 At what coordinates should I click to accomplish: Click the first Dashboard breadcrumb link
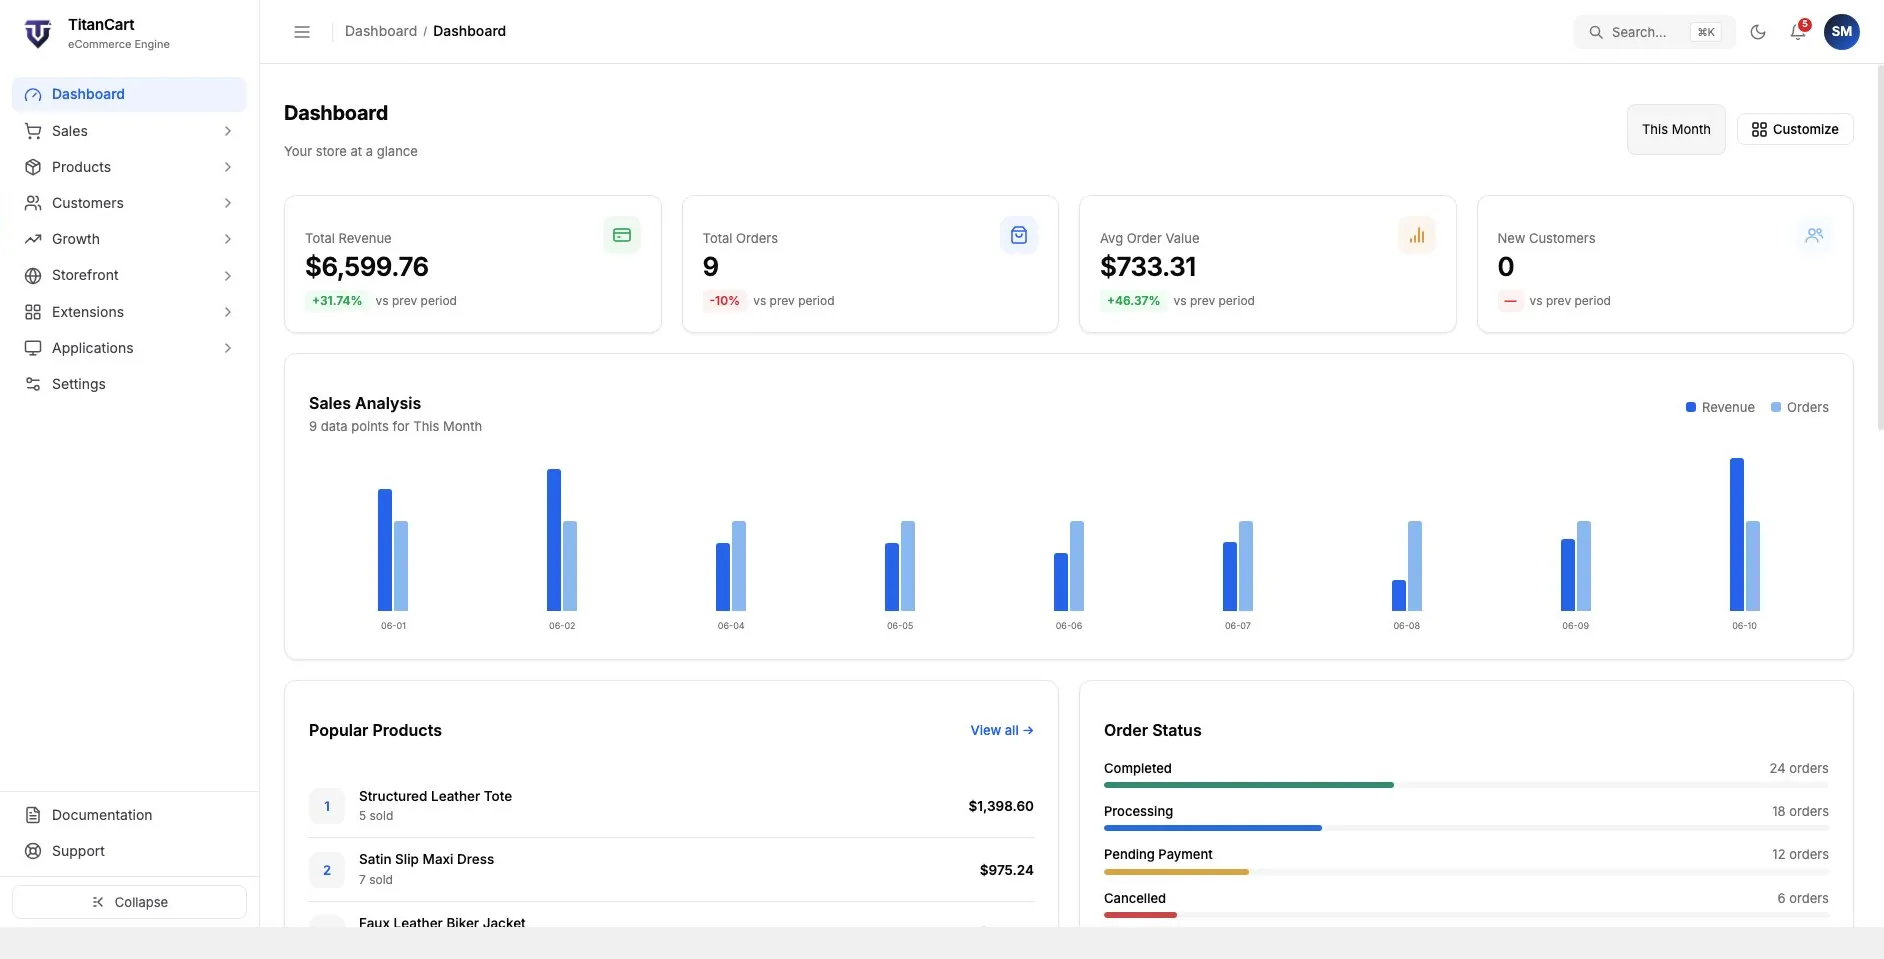click(381, 31)
